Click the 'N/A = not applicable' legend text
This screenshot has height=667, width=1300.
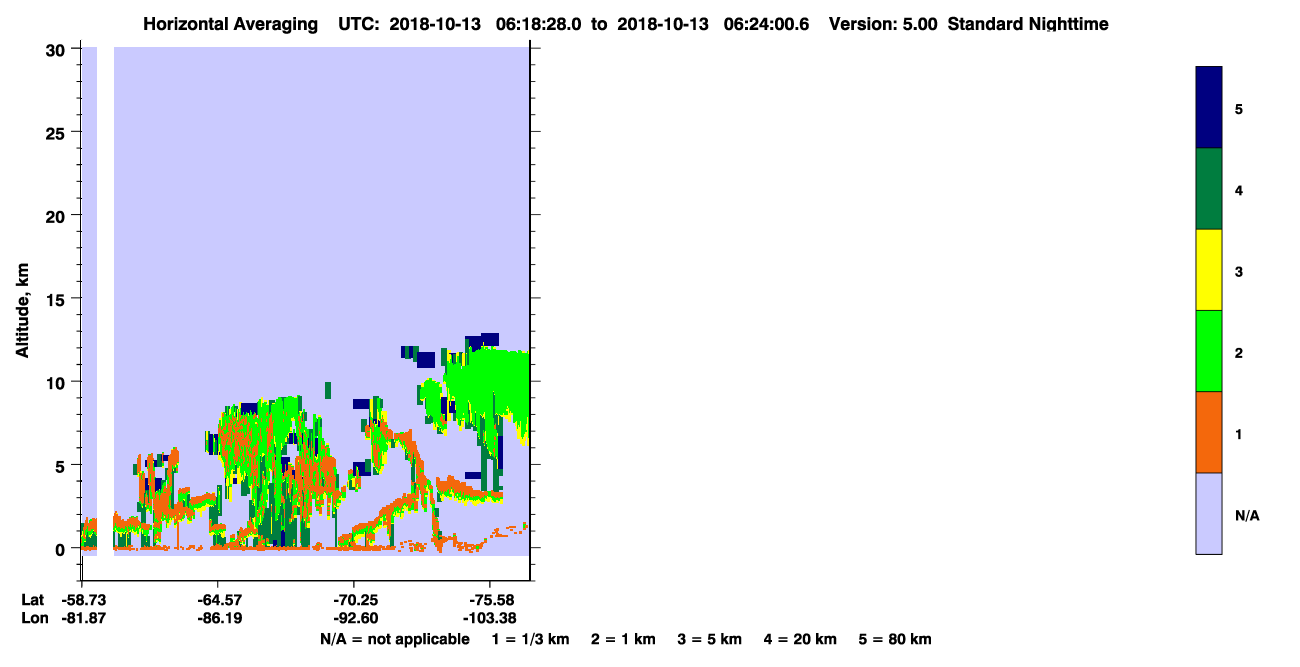(x=394, y=639)
